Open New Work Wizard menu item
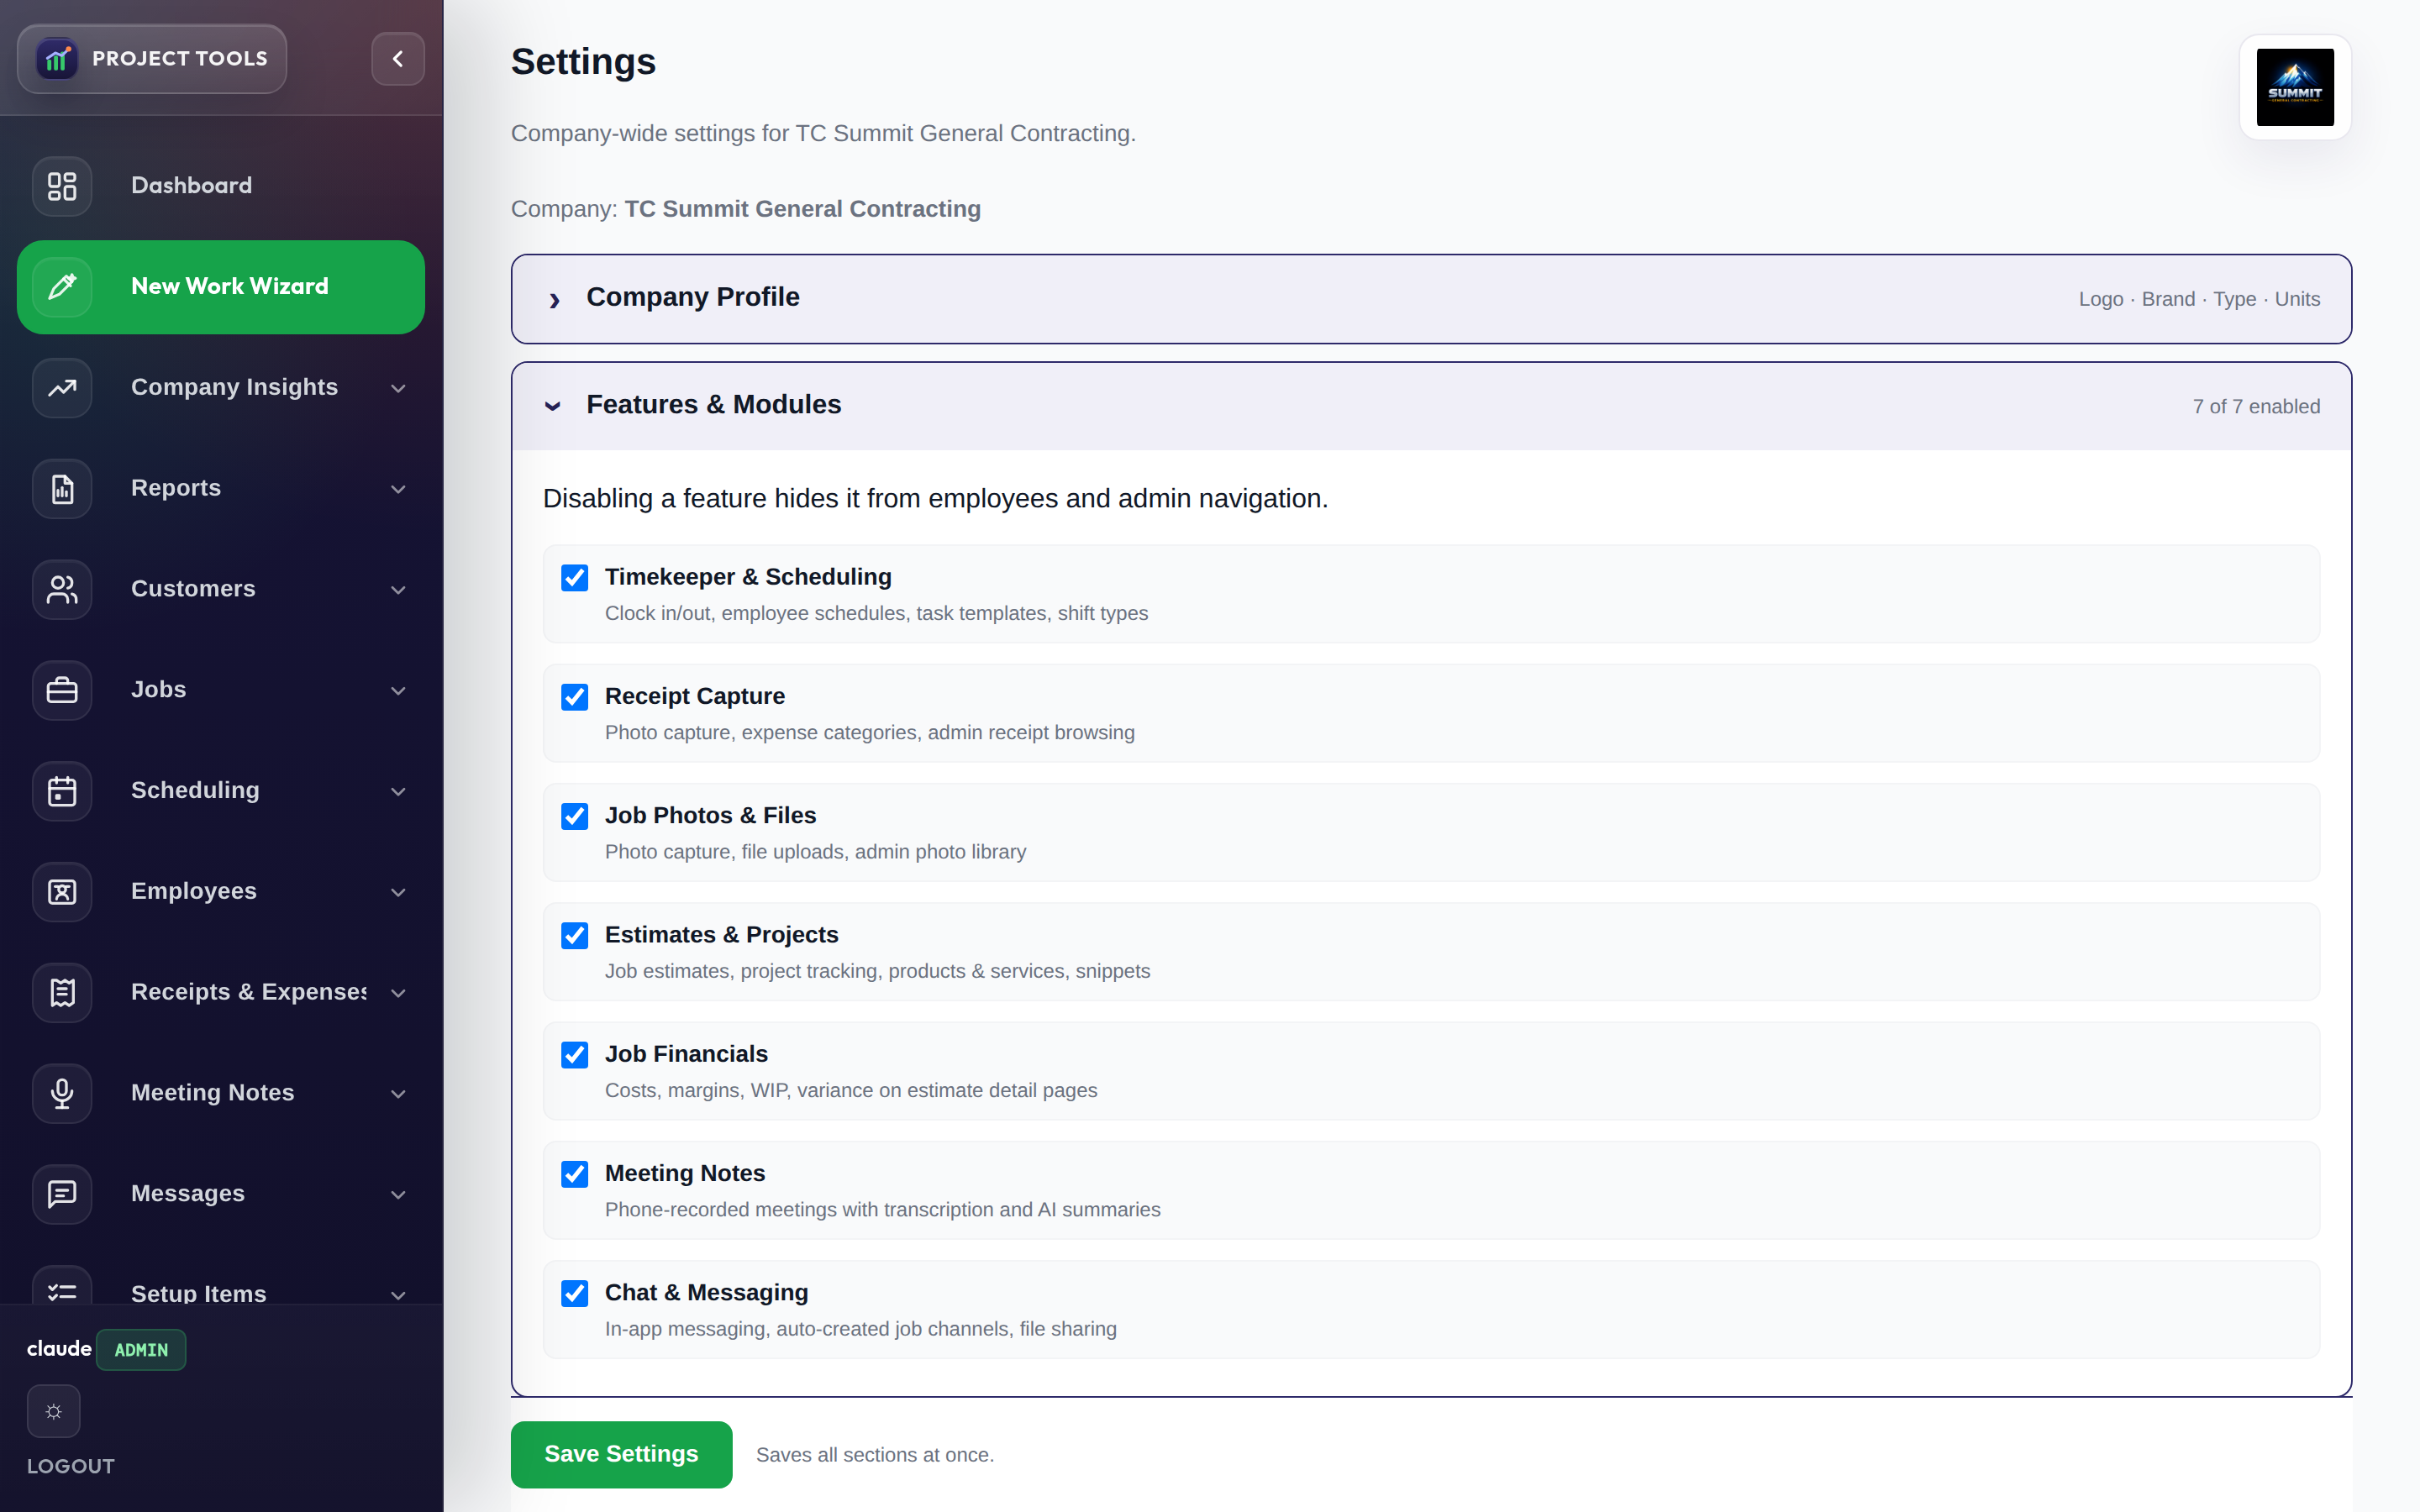The width and height of the screenshot is (2420, 1512). click(x=221, y=287)
